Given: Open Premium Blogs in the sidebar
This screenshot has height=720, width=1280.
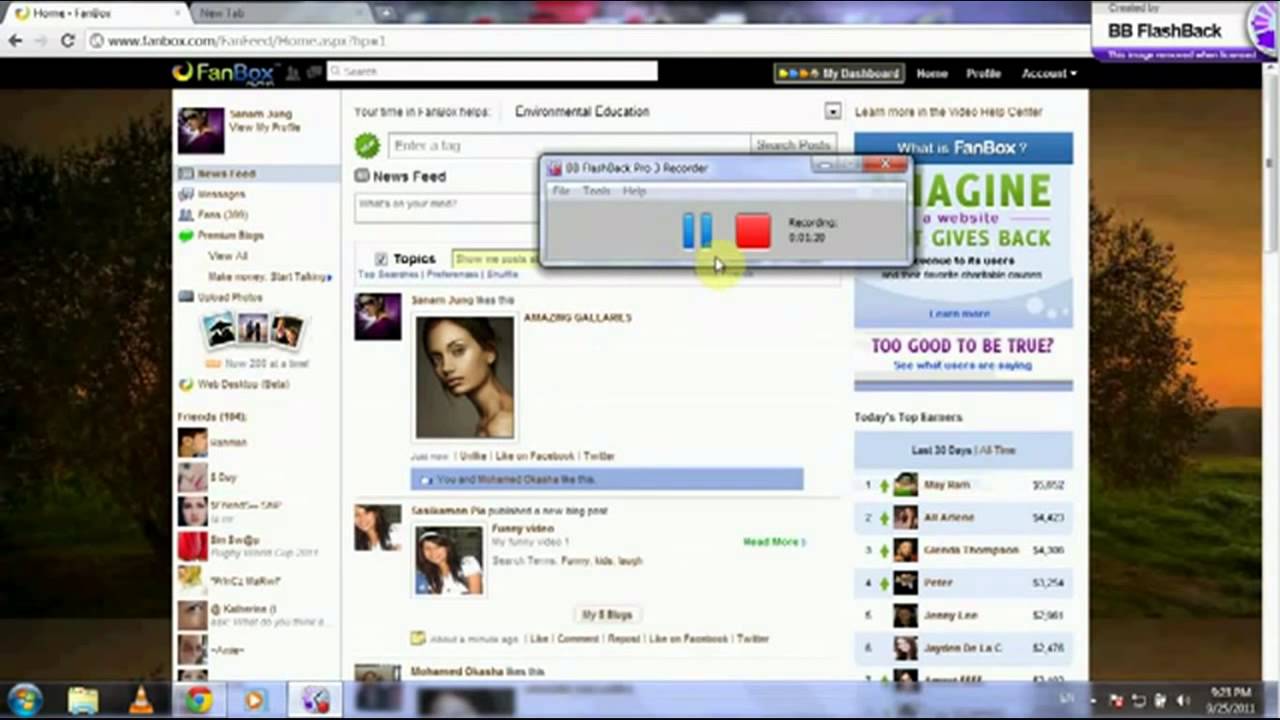Looking at the screenshot, I should click(x=230, y=236).
